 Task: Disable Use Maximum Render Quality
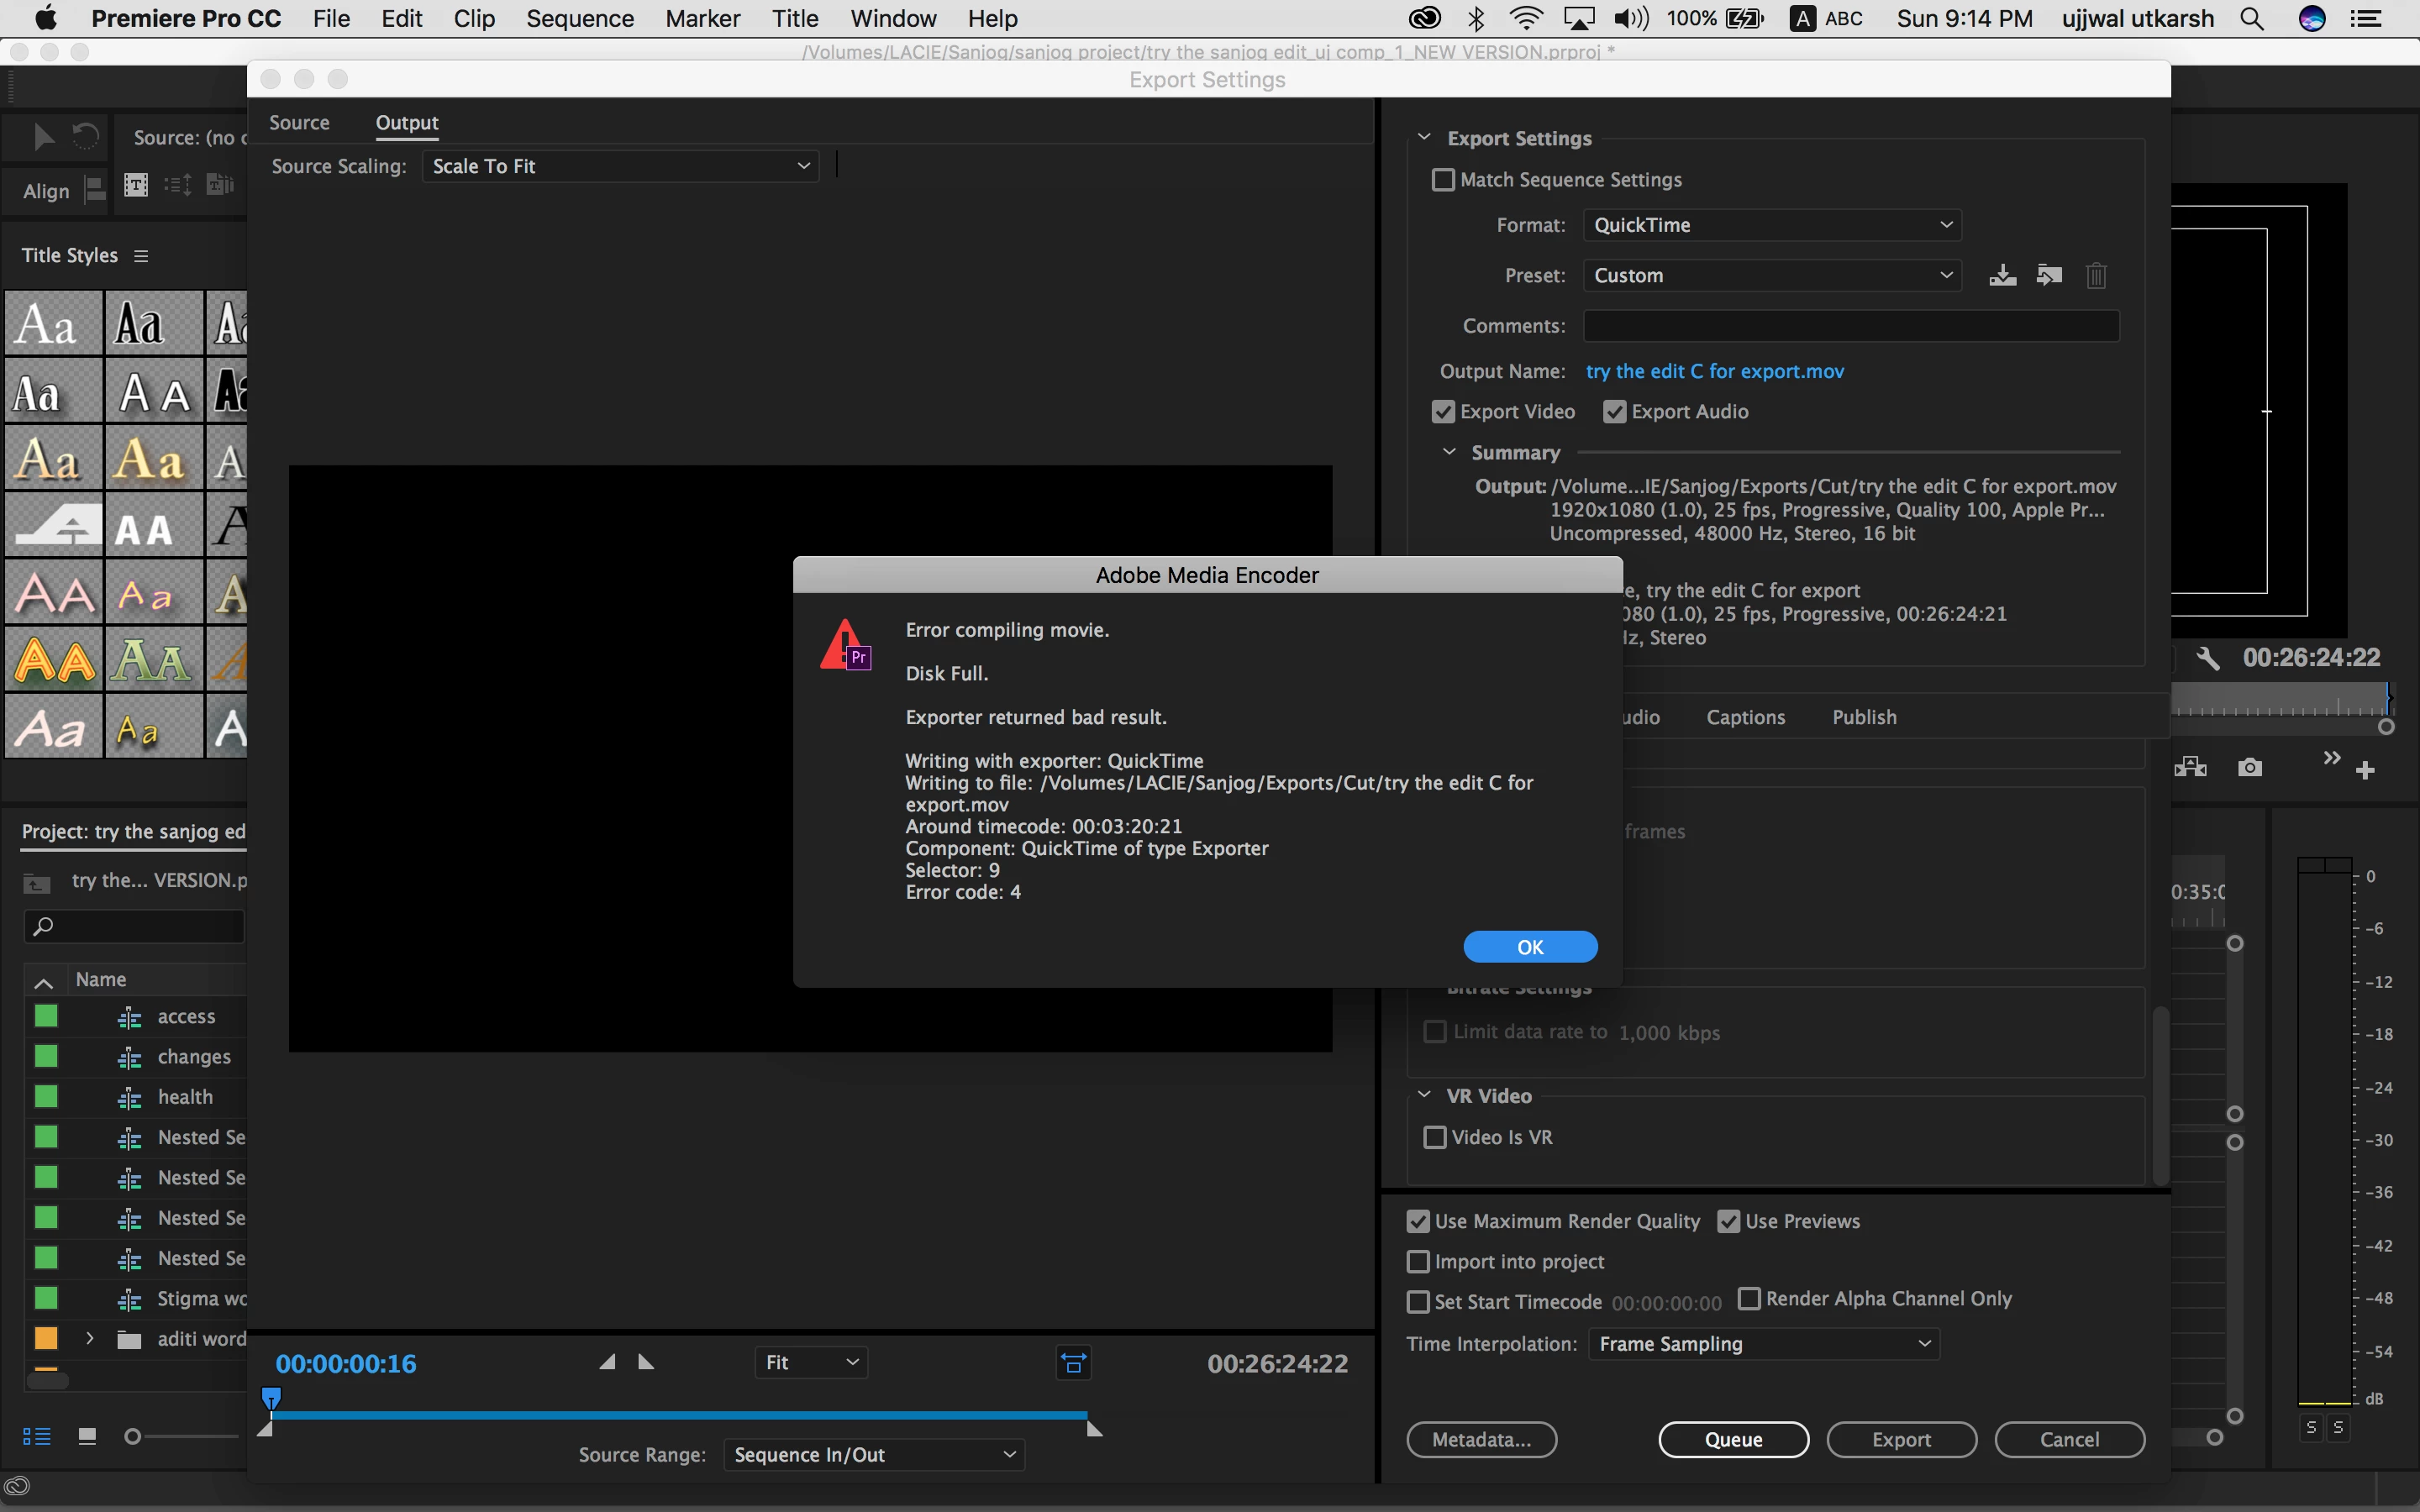point(1418,1221)
